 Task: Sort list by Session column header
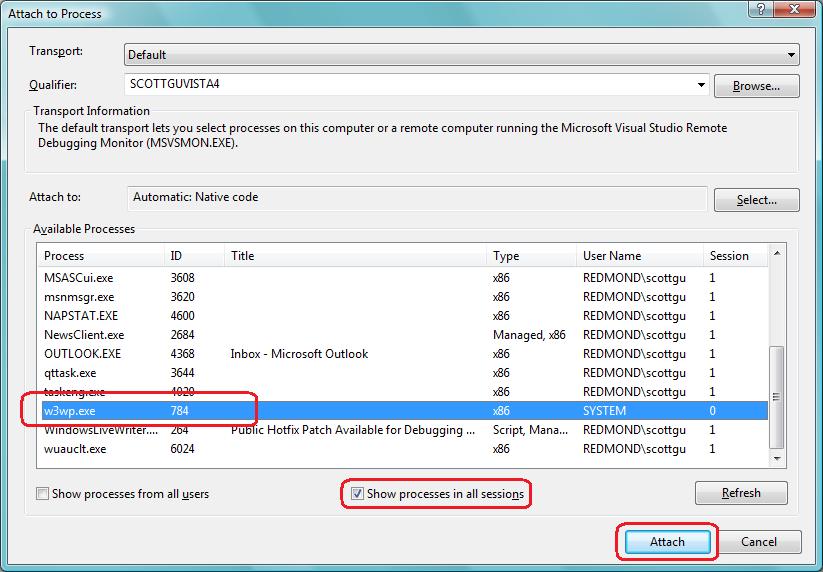(735, 256)
